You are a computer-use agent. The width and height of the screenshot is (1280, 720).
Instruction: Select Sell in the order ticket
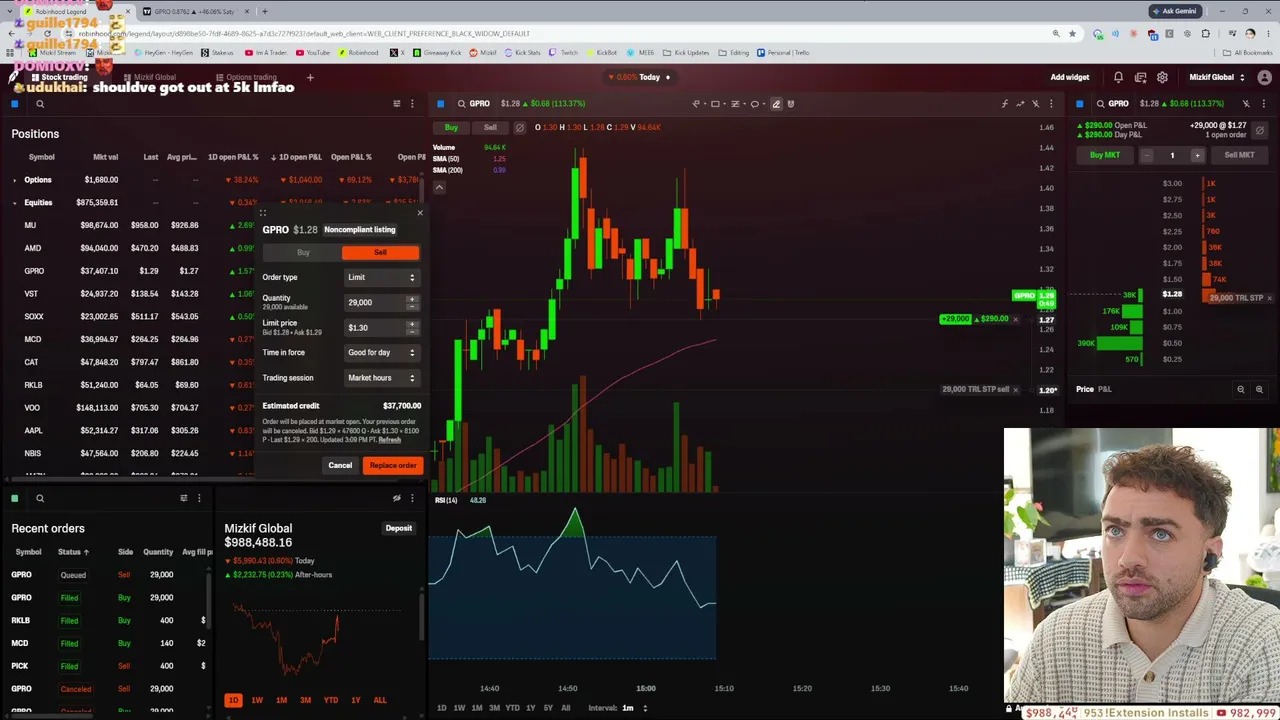point(380,253)
